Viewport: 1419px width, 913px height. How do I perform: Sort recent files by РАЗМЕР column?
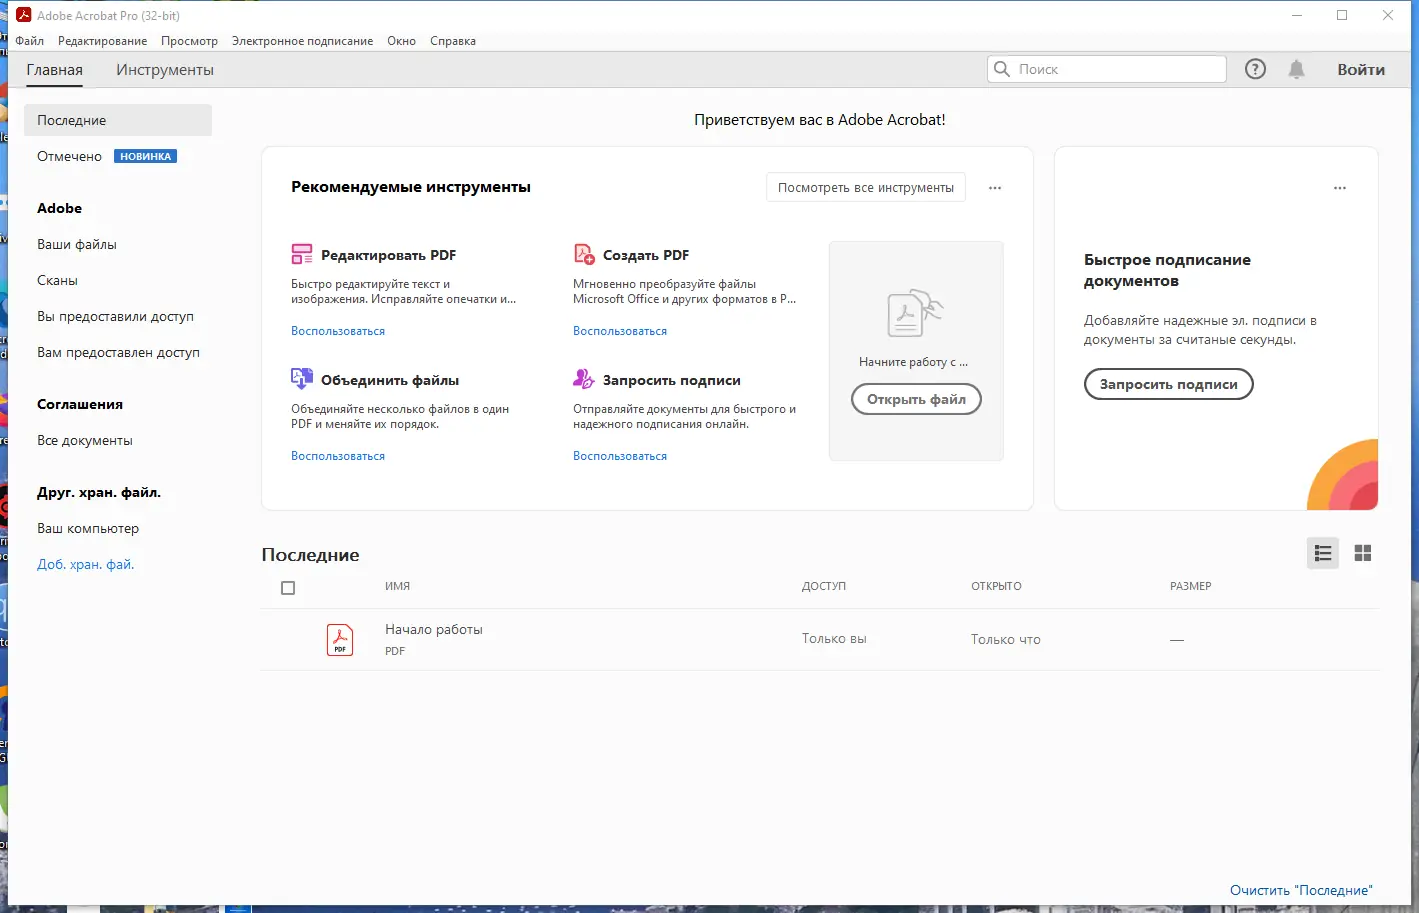point(1190,586)
